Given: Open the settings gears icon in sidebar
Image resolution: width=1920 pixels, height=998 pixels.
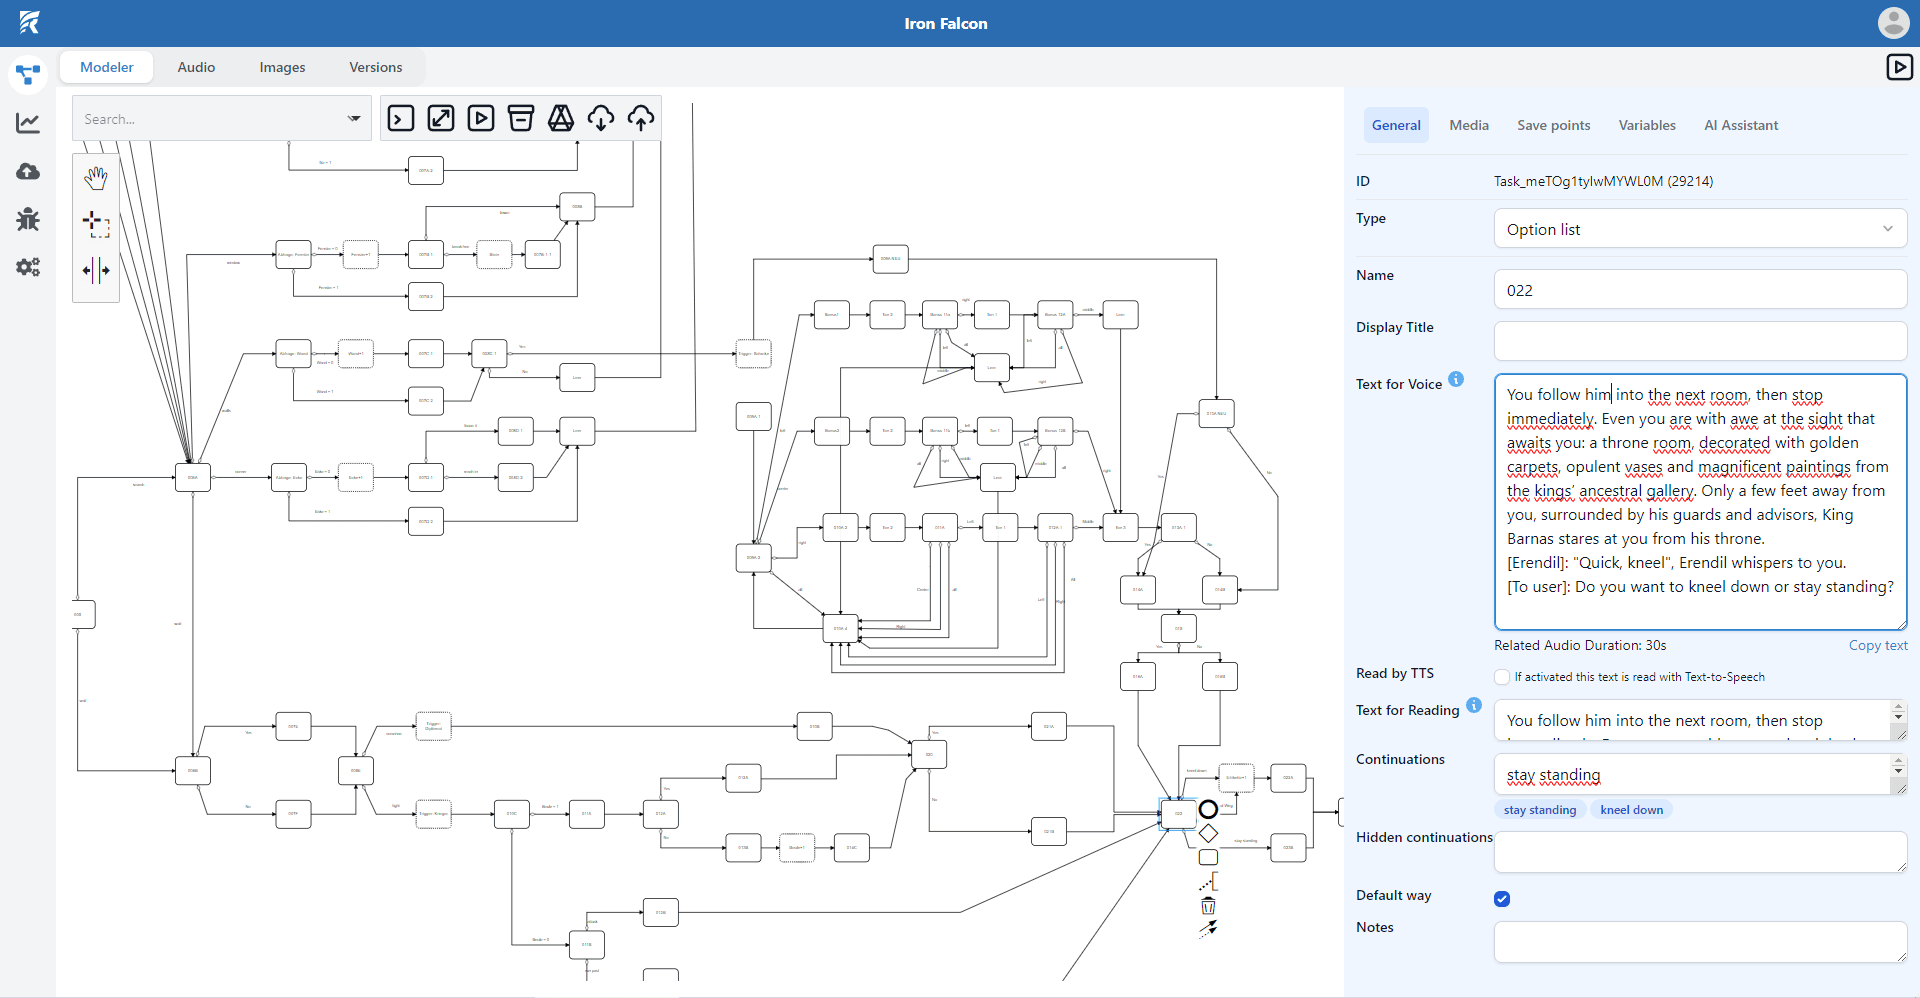Looking at the screenshot, I should tap(28, 267).
